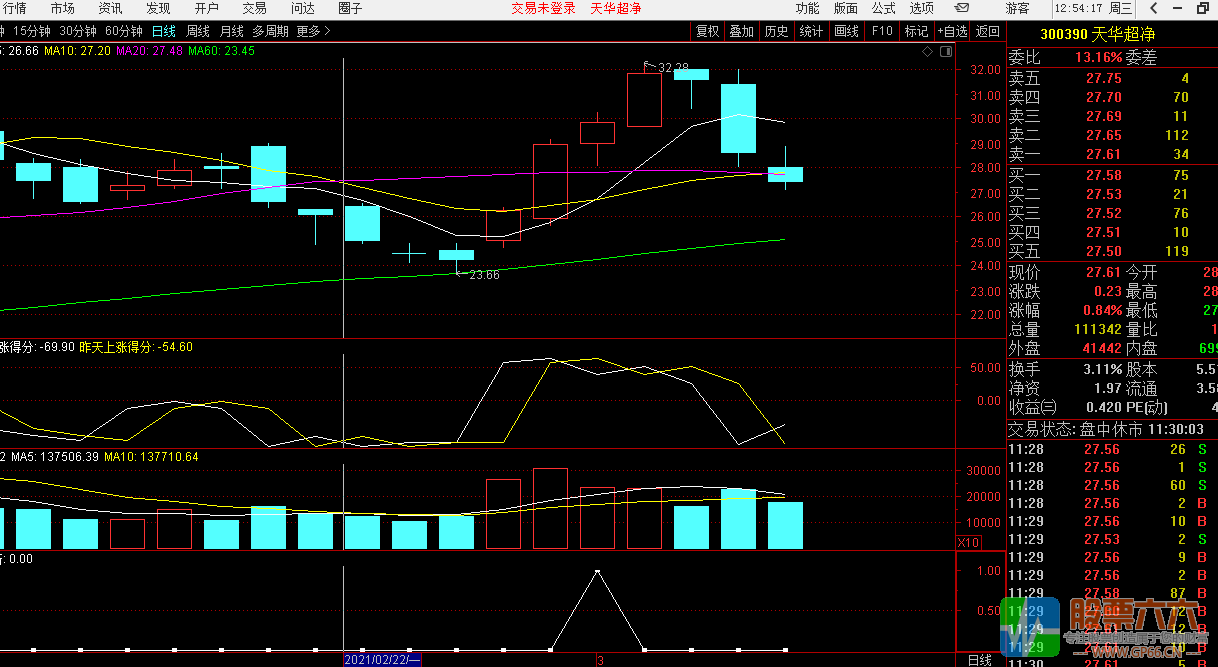Toggle 复权 price adjustment
The height and width of the screenshot is (667, 1218).
[707, 31]
